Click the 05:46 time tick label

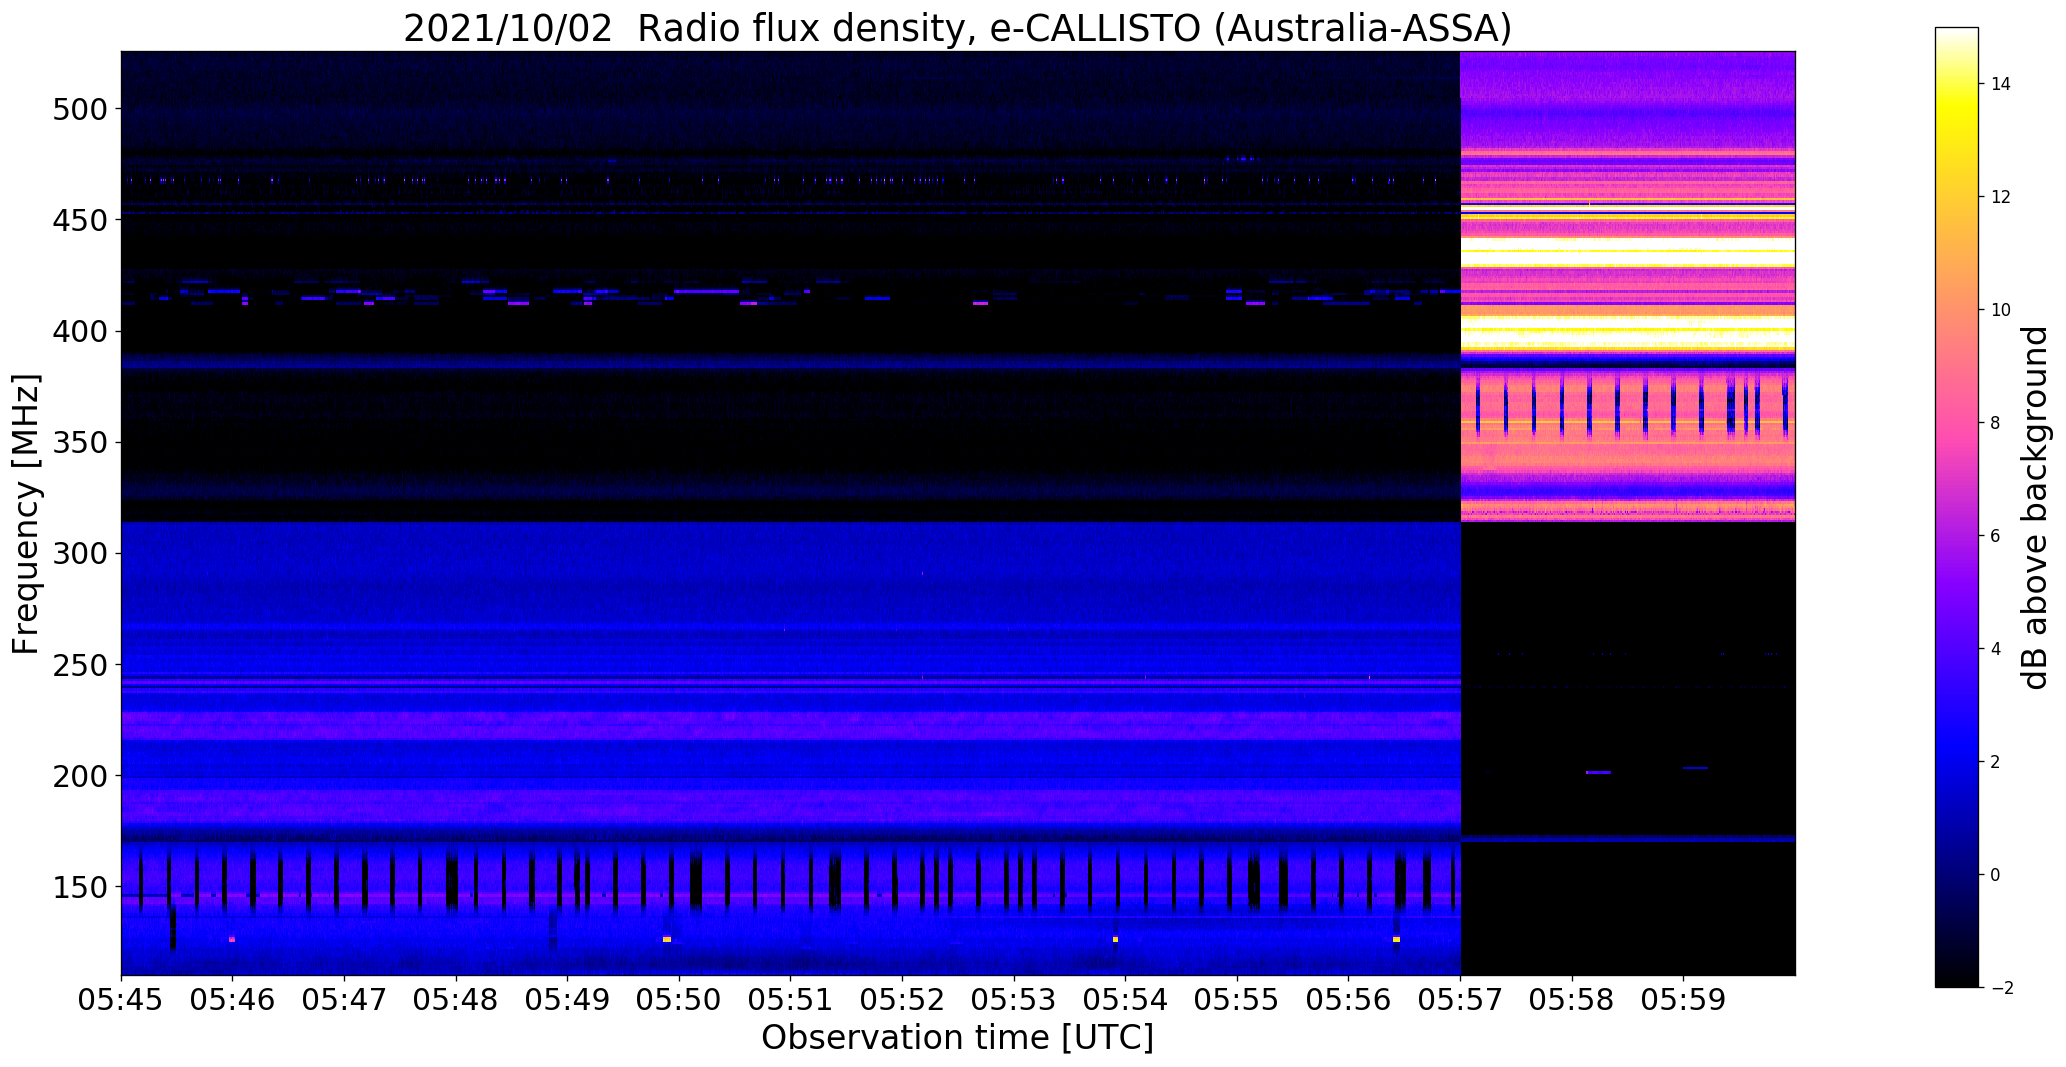(x=233, y=1000)
